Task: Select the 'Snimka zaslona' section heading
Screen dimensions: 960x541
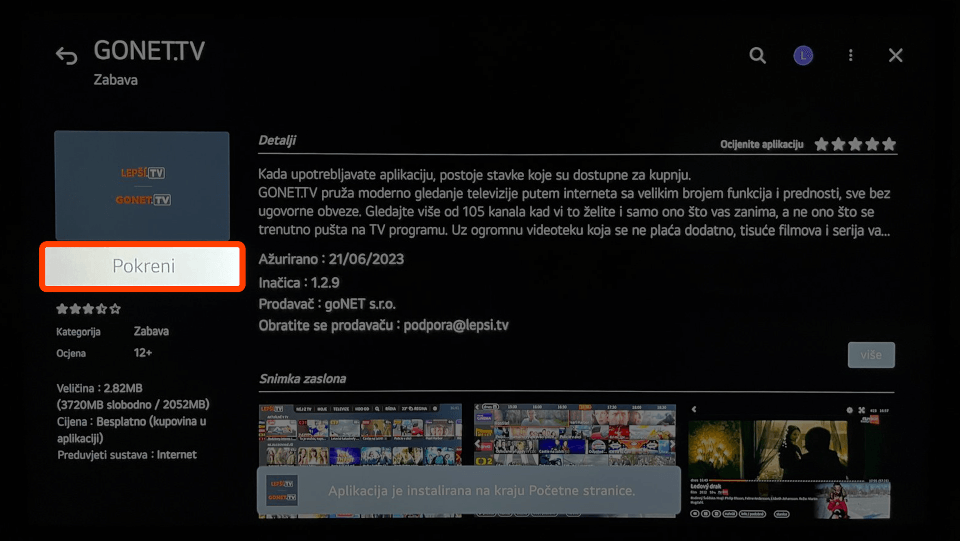Action: 302,379
